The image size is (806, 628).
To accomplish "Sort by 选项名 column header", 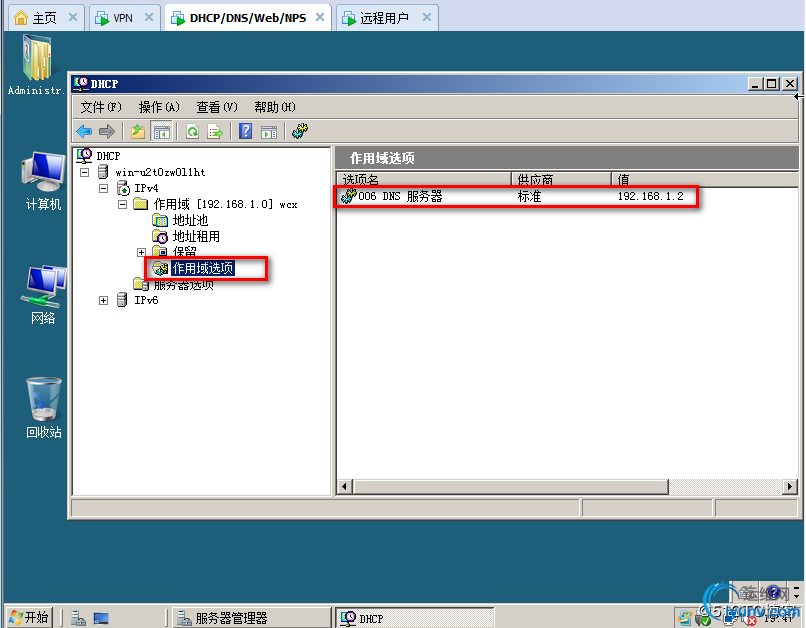I will point(424,179).
